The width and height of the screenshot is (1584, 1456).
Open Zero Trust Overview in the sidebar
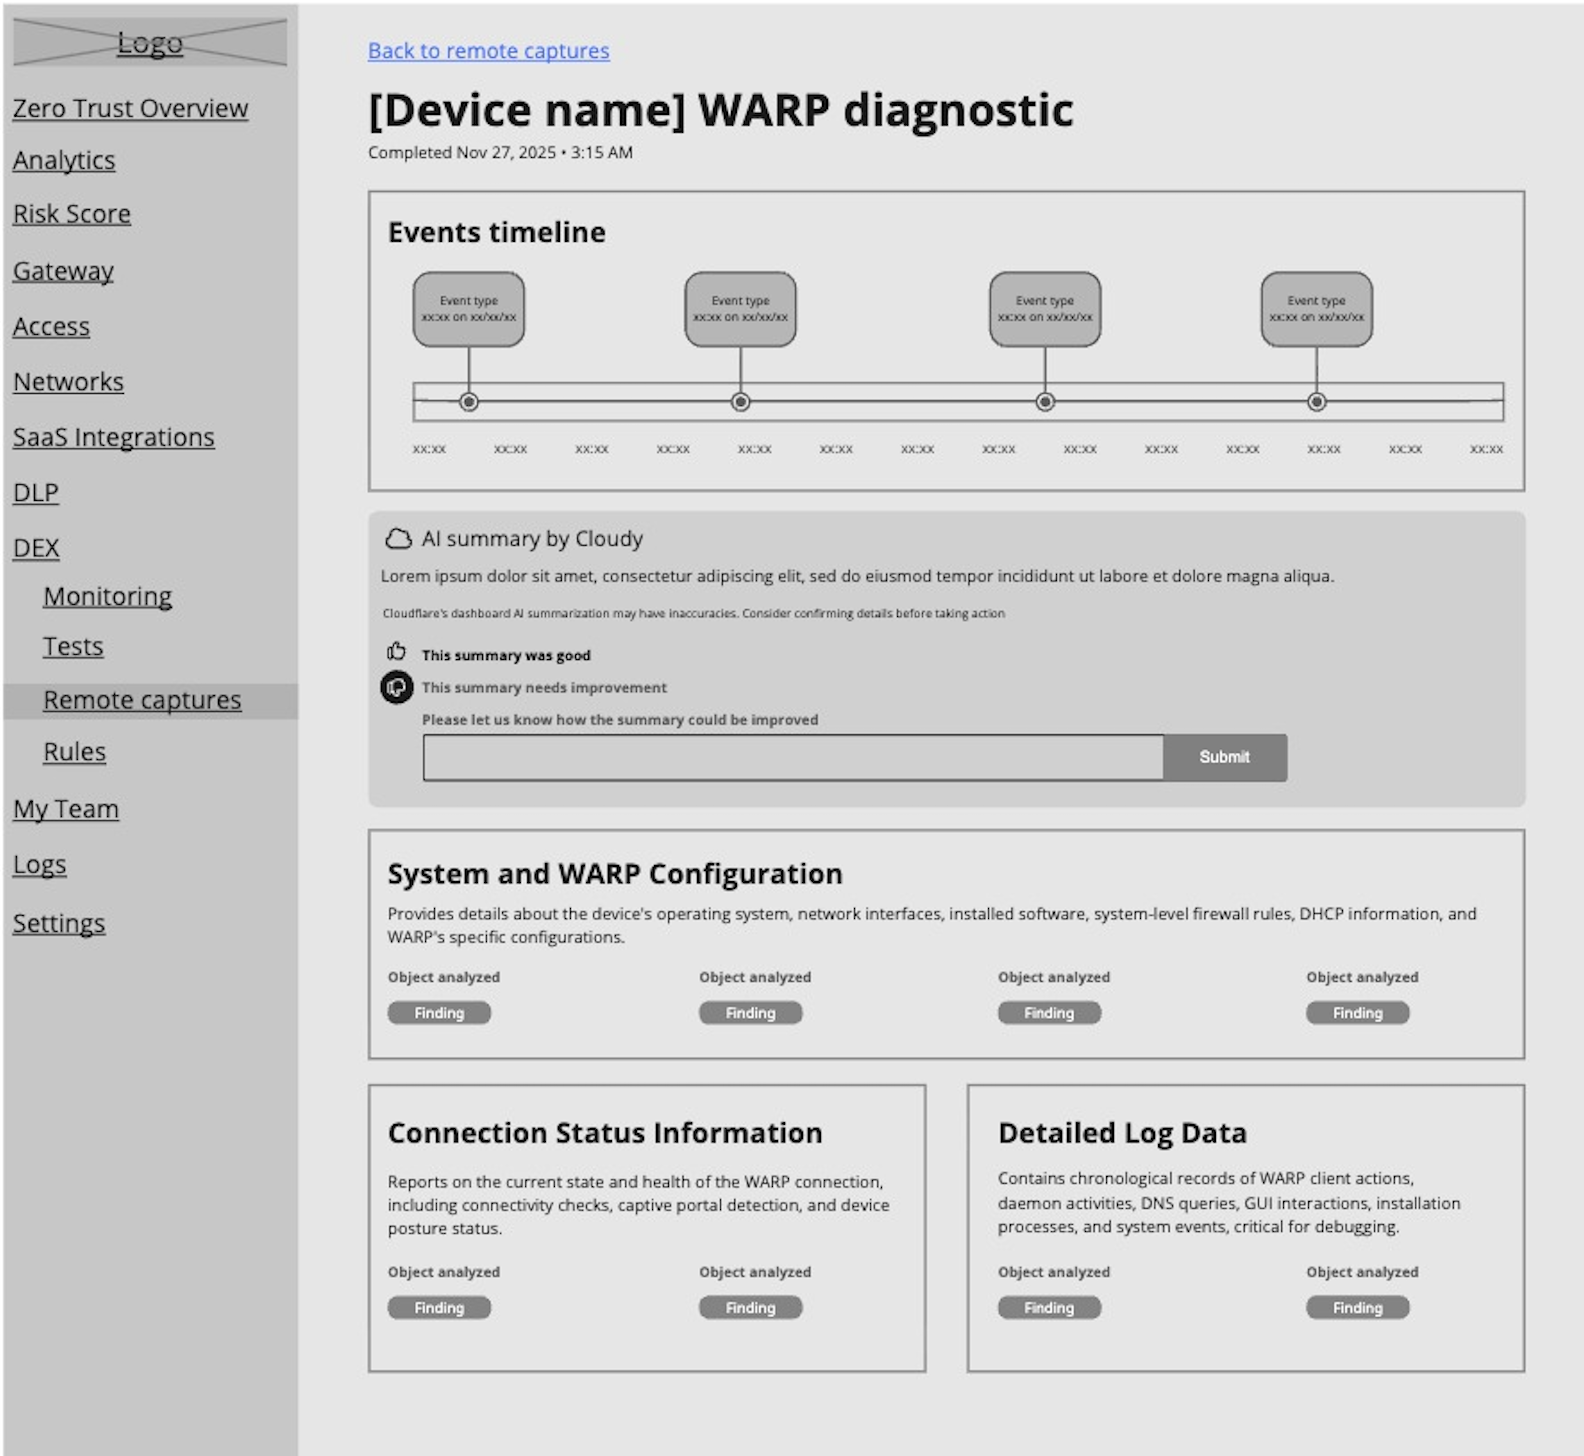(x=130, y=108)
